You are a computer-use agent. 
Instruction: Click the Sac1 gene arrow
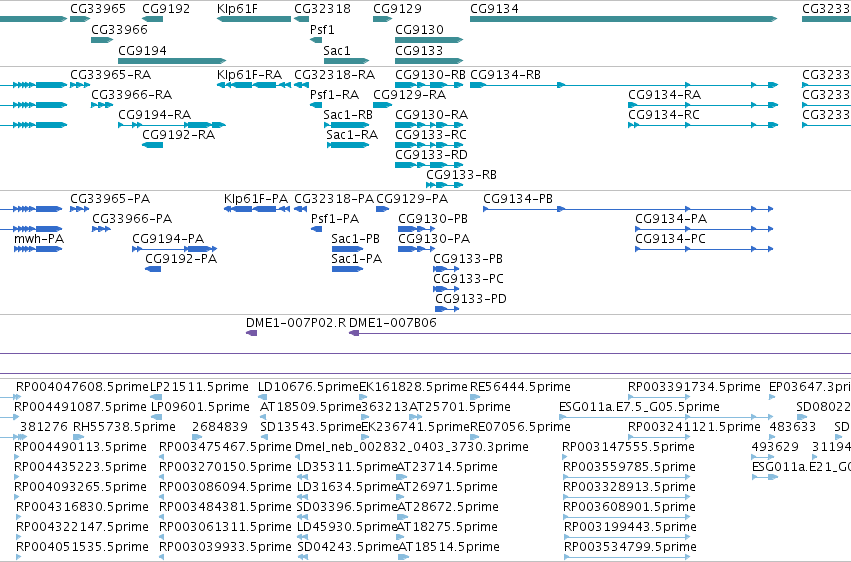coord(346,61)
